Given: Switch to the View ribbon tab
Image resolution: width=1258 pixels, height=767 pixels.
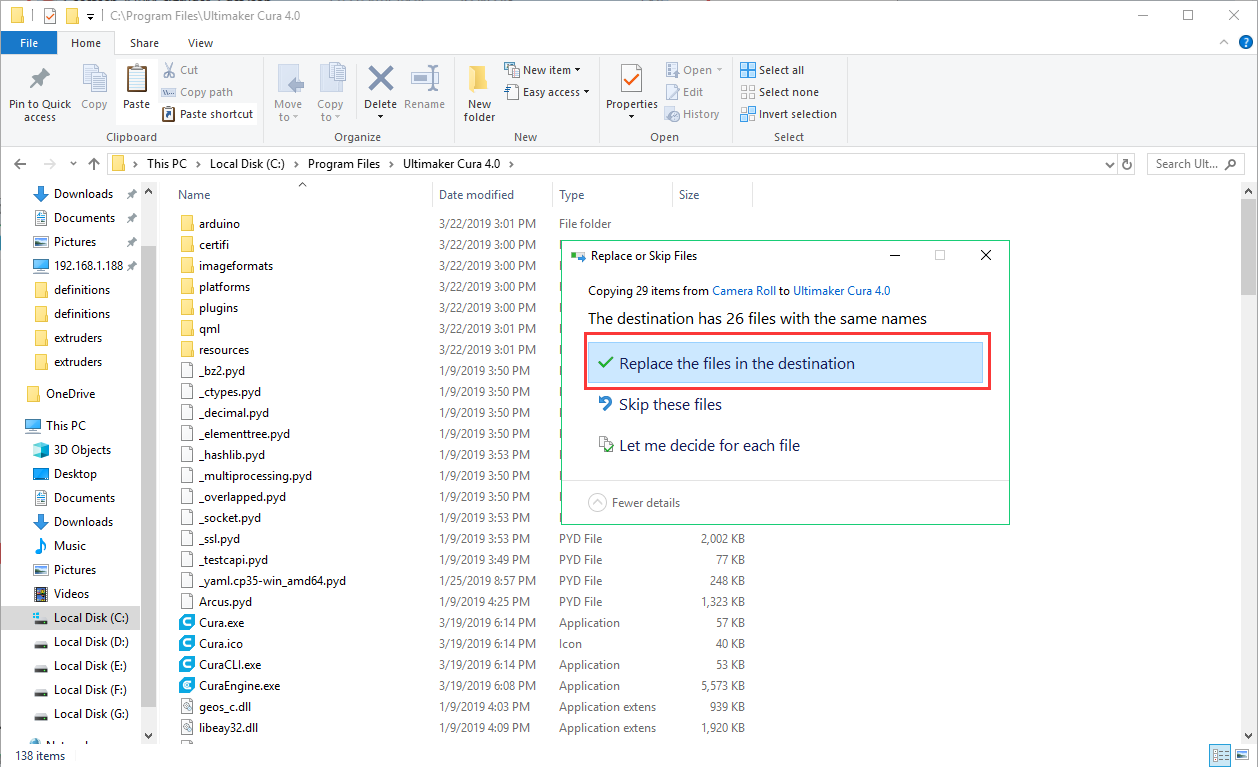Looking at the screenshot, I should point(200,43).
